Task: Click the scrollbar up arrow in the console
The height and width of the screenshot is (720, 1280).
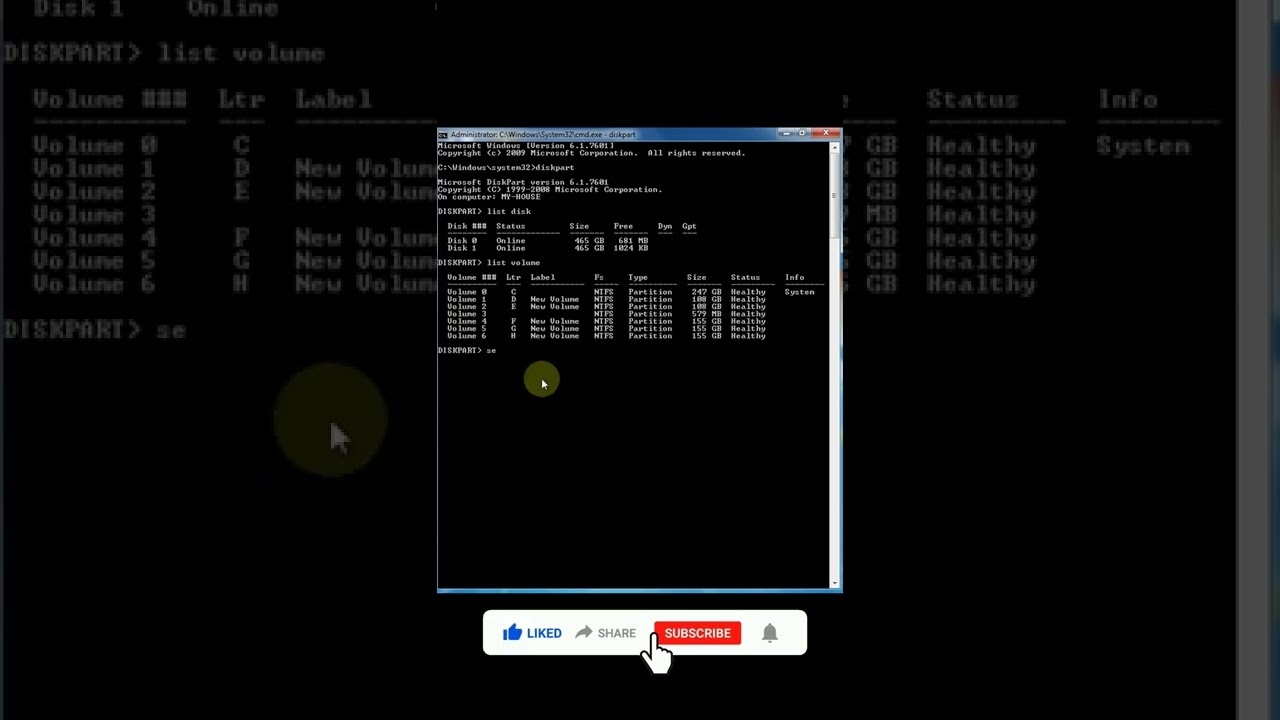Action: [x=835, y=148]
